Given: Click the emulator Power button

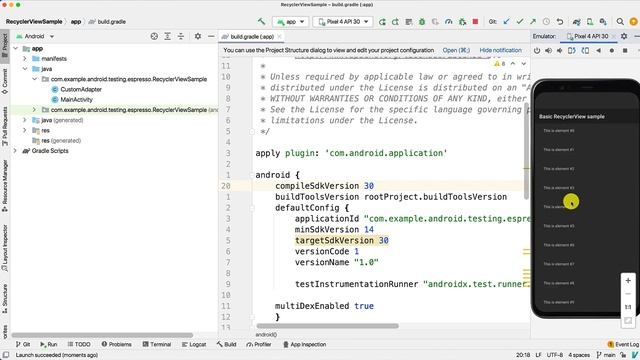Looking at the screenshot, I should (x=537, y=51).
